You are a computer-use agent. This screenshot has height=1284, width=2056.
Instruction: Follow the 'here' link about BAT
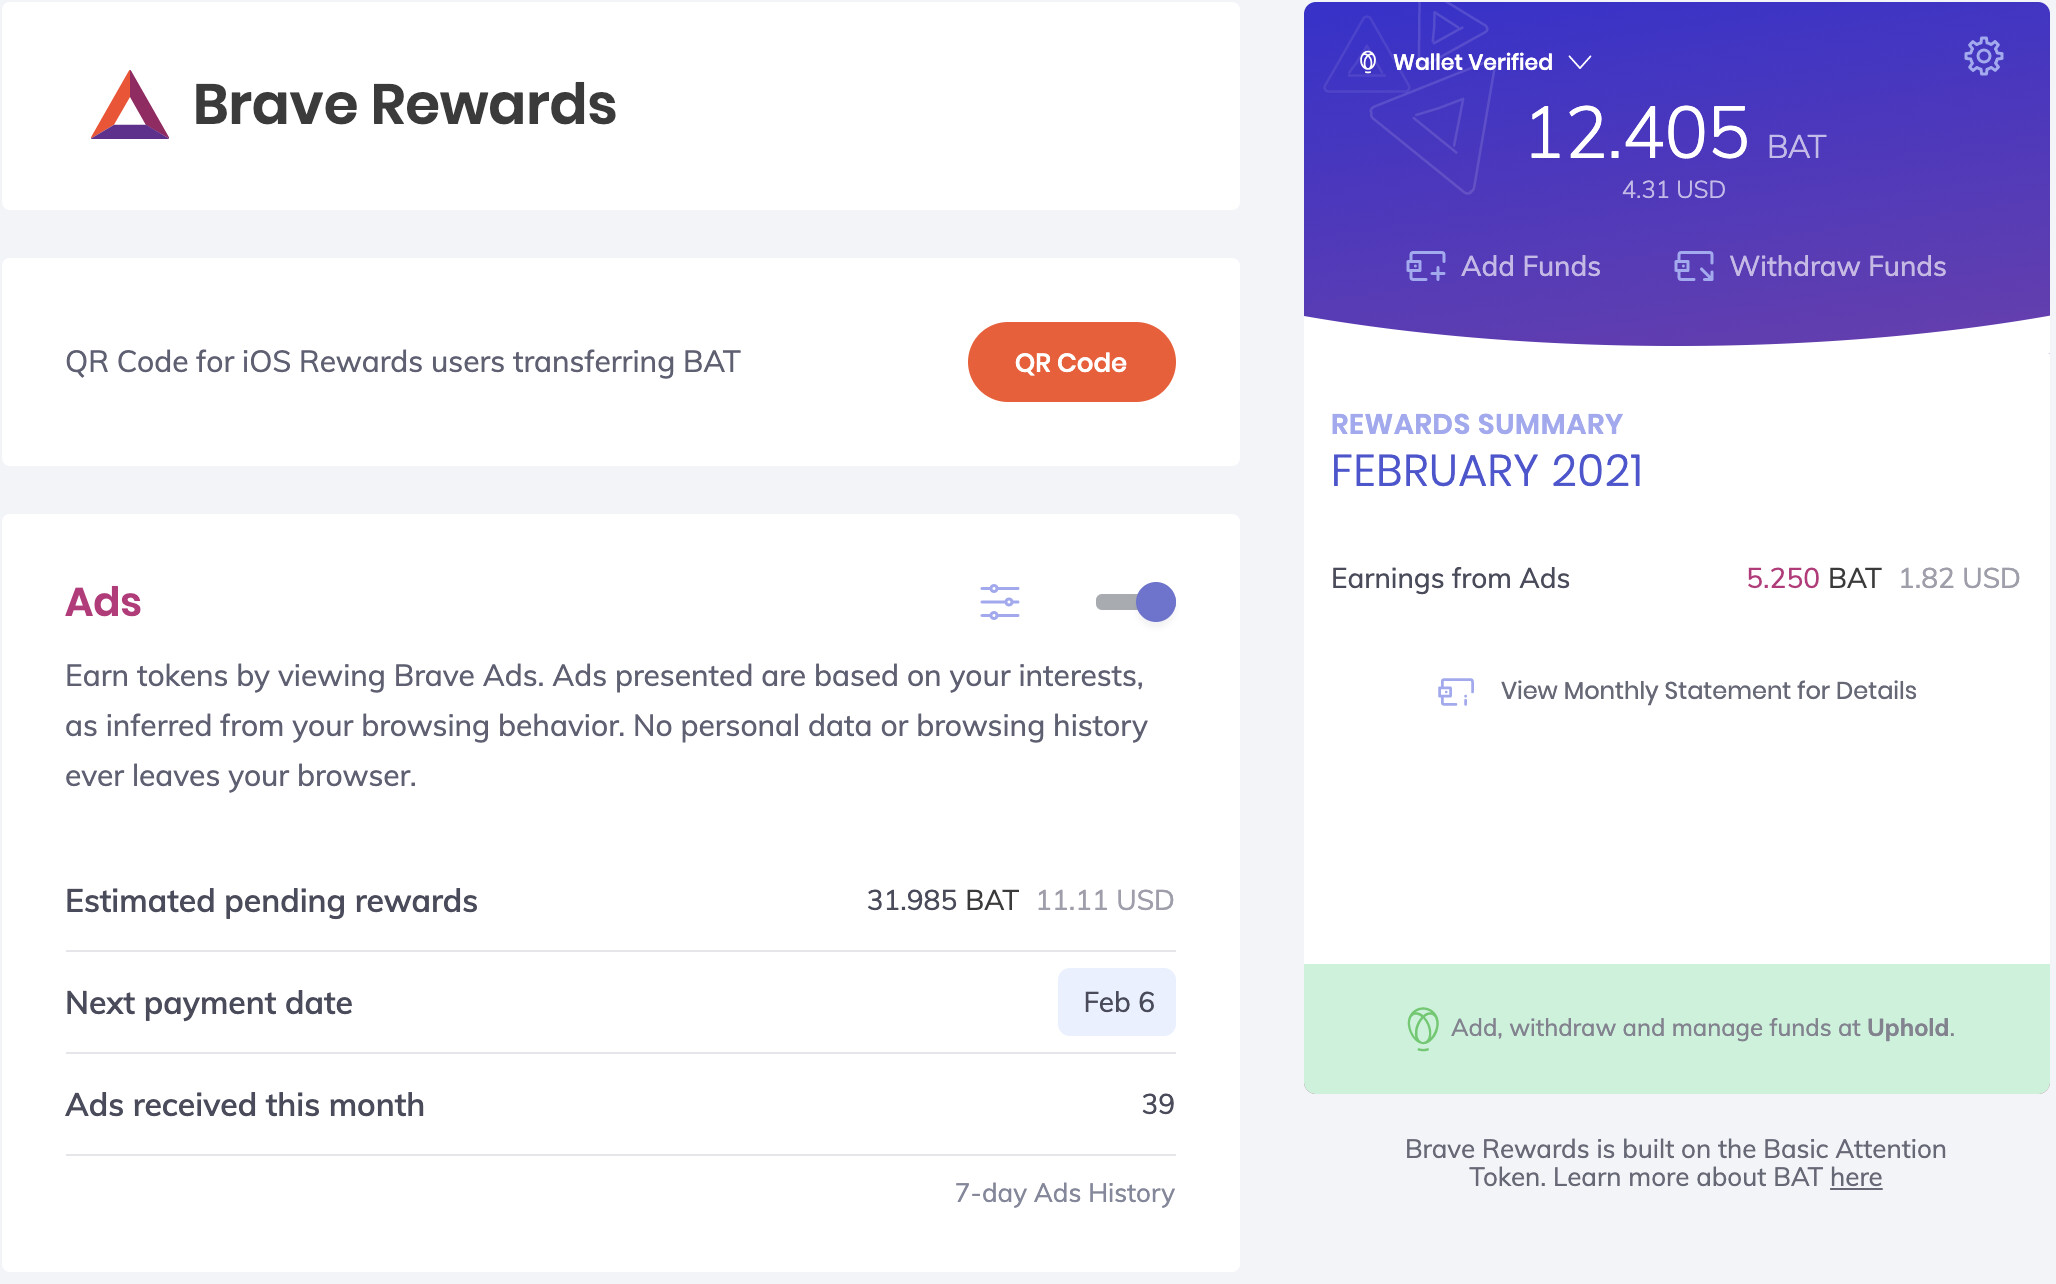(1855, 1177)
